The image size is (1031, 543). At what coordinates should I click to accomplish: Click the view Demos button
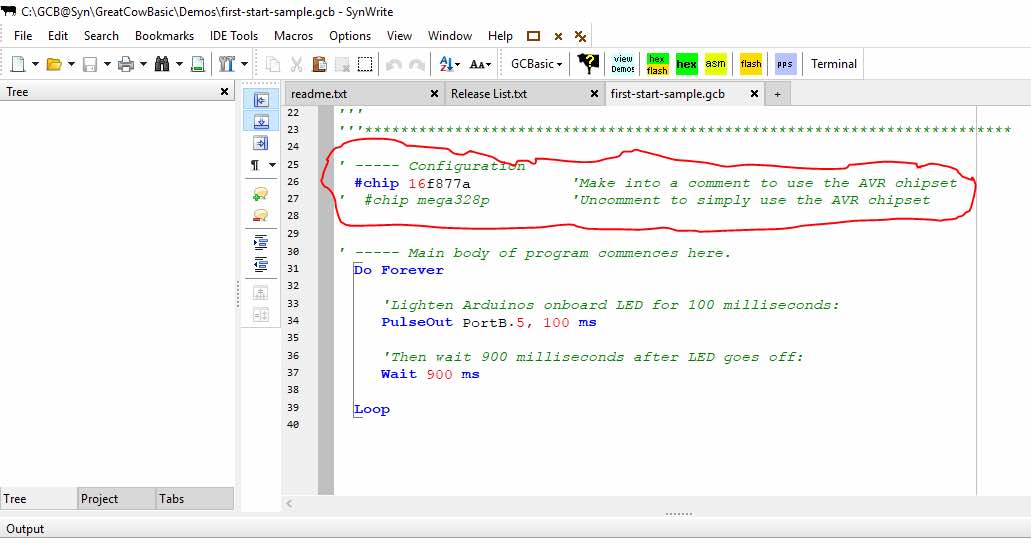tap(623, 64)
